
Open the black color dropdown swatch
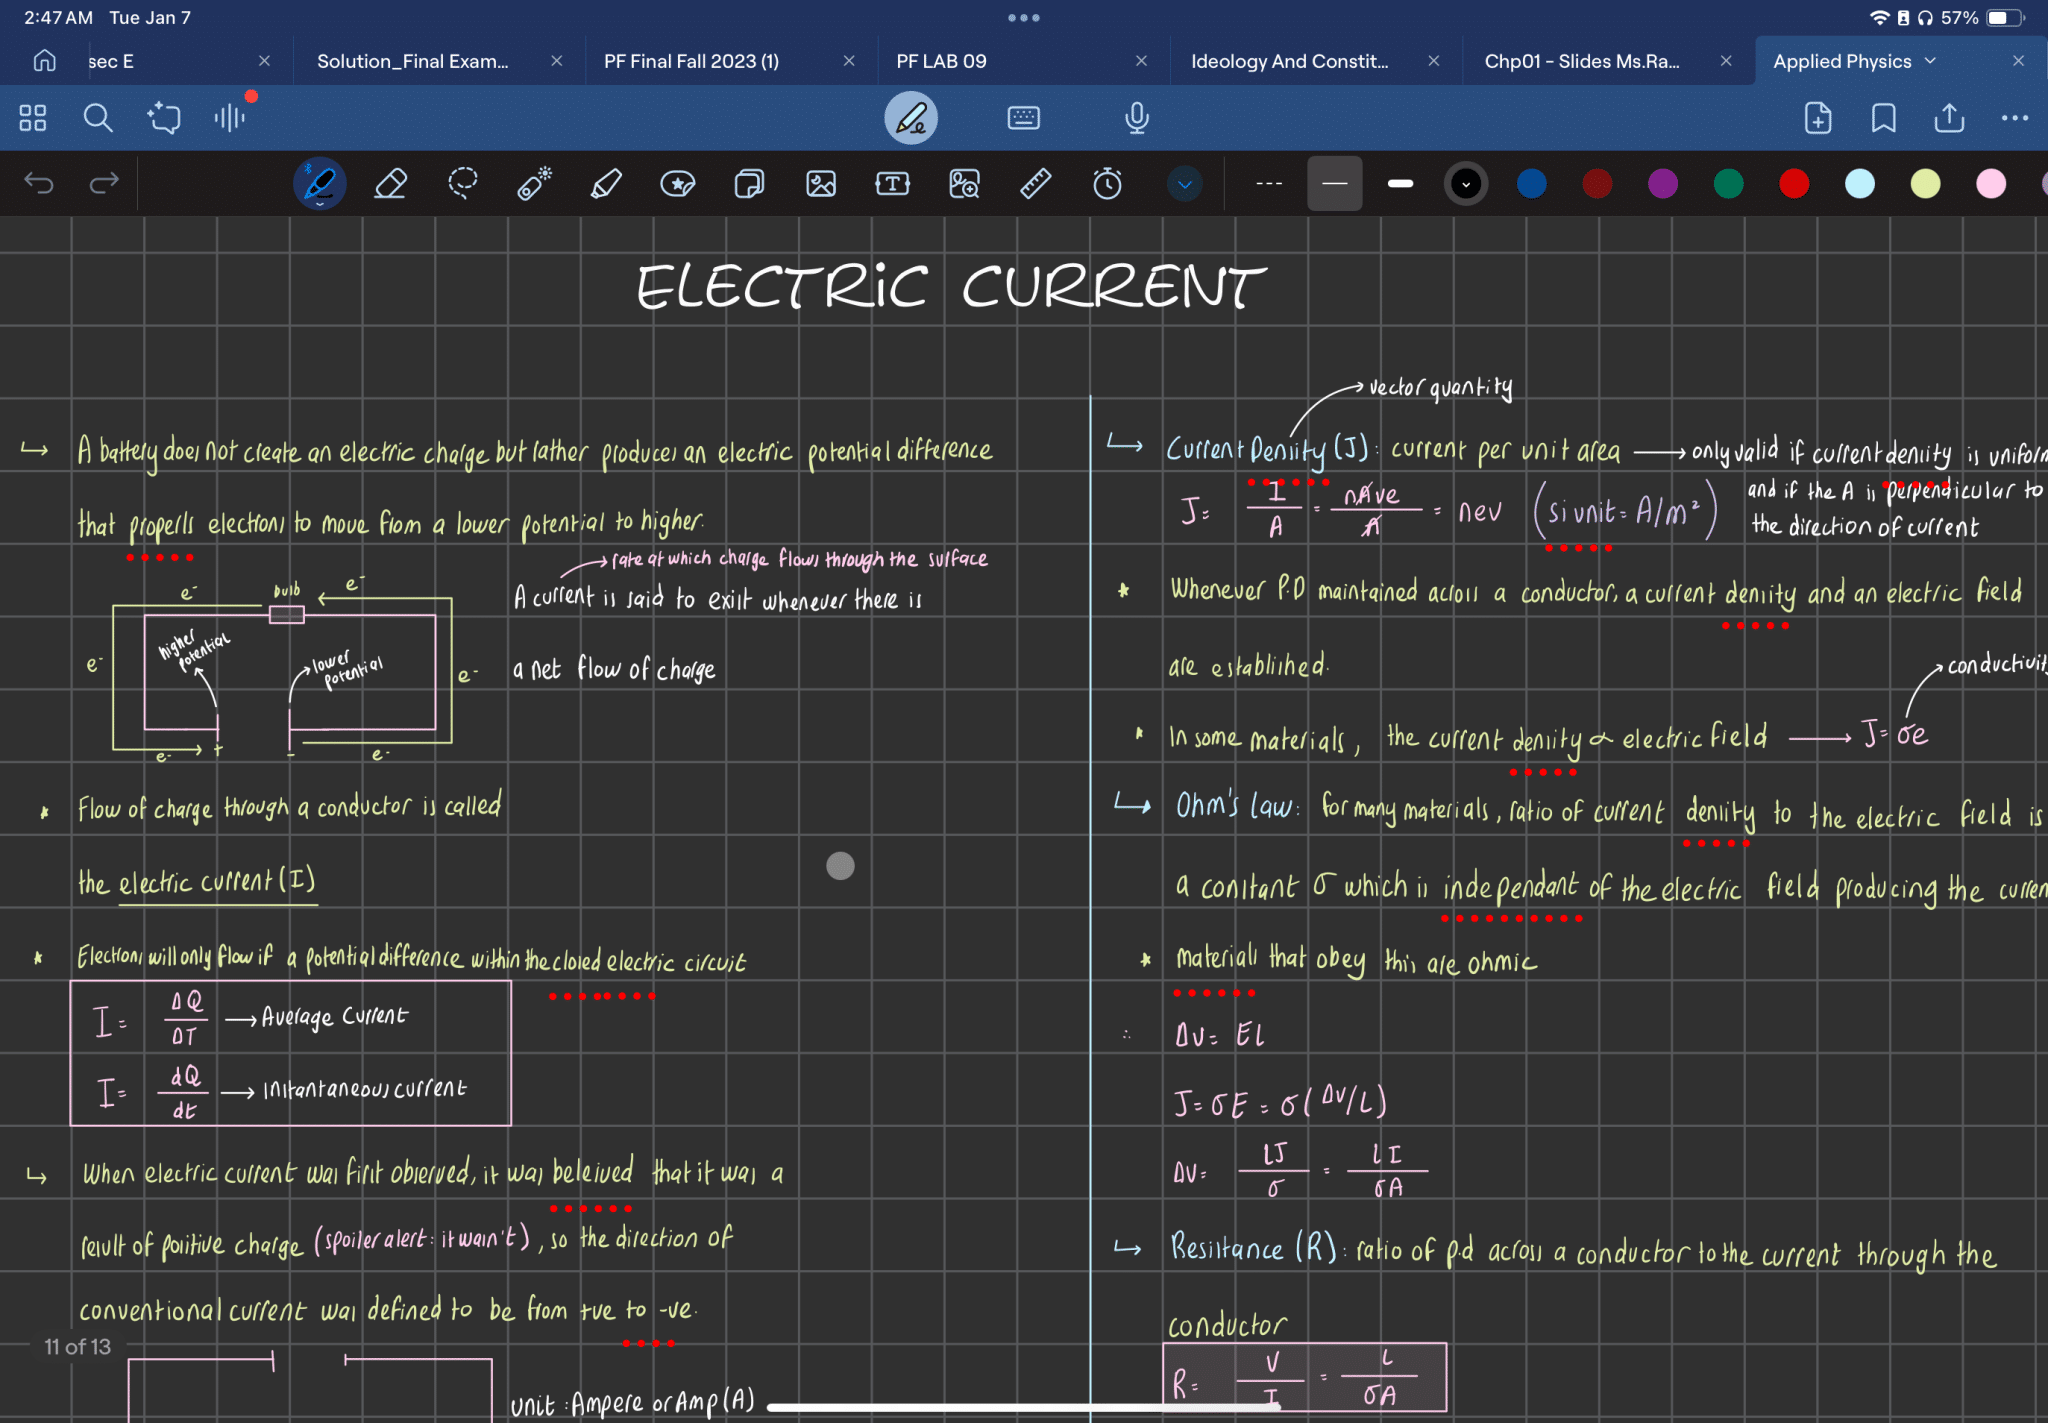[1465, 184]
